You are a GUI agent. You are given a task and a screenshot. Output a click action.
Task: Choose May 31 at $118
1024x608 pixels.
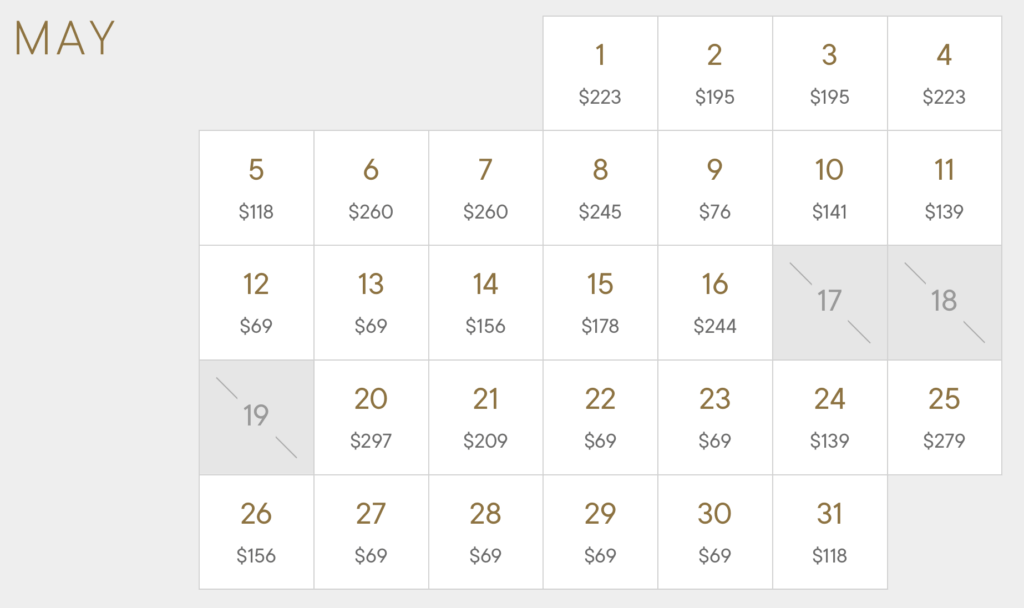coord(830,532)
